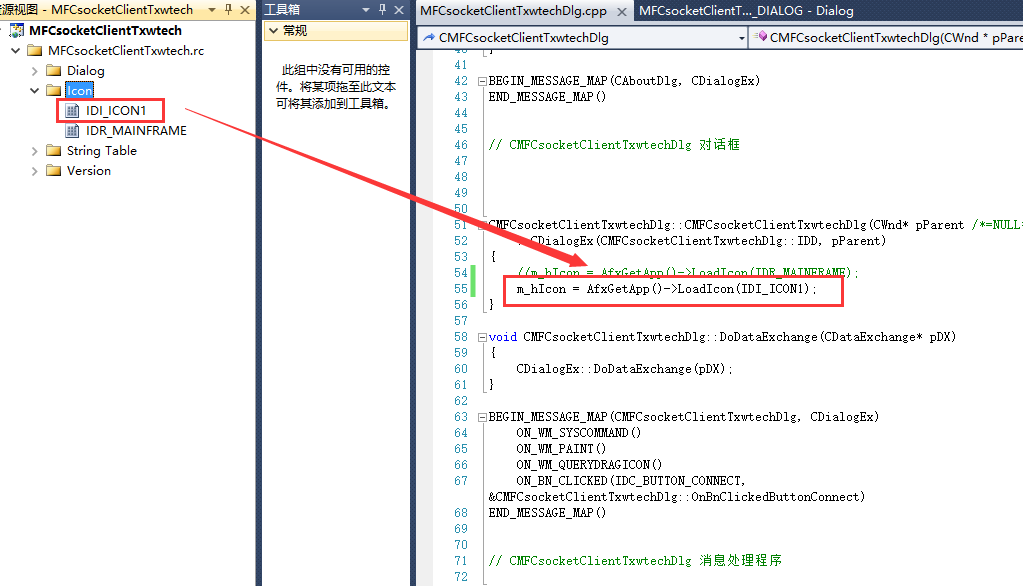Screen dimensions: 1023x586
Task: Click the toolbox empty-group hint text
Action: (x=335, y=87)
